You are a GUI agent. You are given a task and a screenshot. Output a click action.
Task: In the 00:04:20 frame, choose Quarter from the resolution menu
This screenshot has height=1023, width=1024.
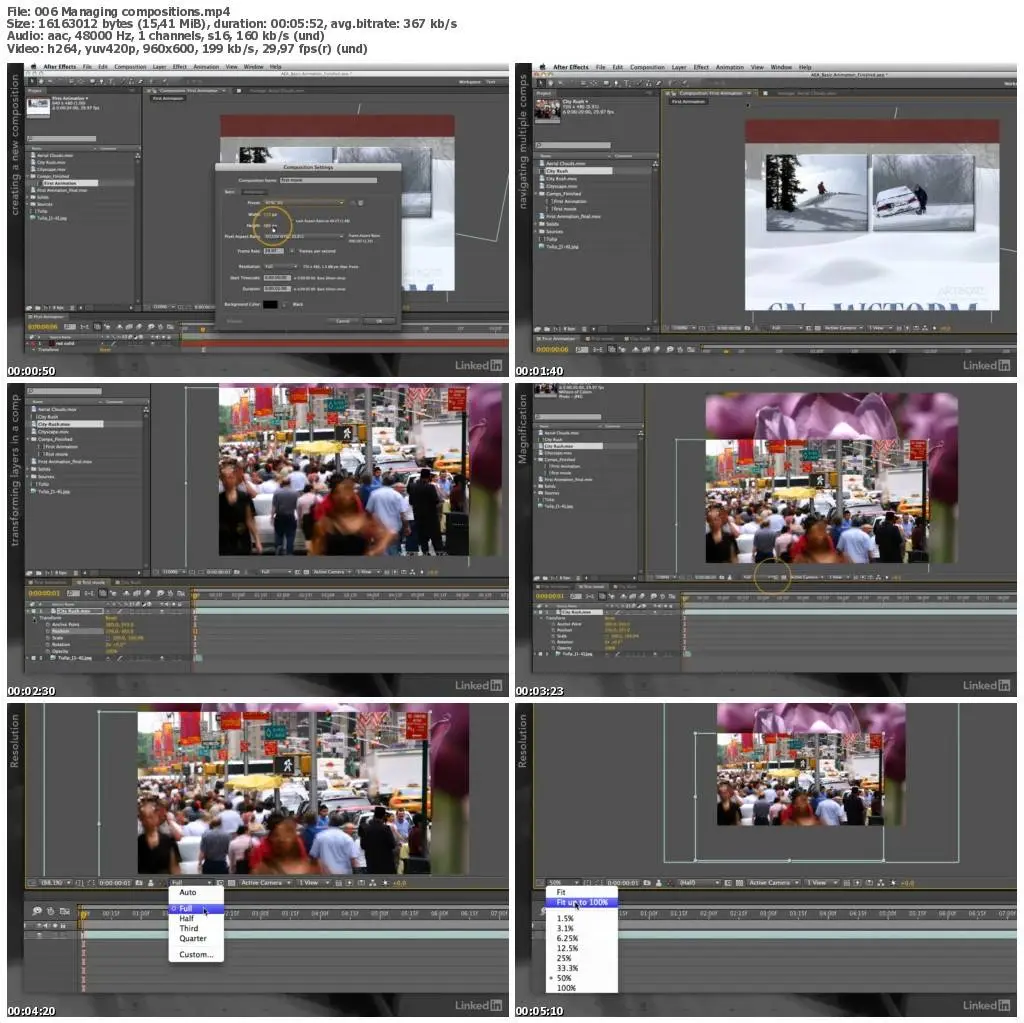[x=196, y=939]
